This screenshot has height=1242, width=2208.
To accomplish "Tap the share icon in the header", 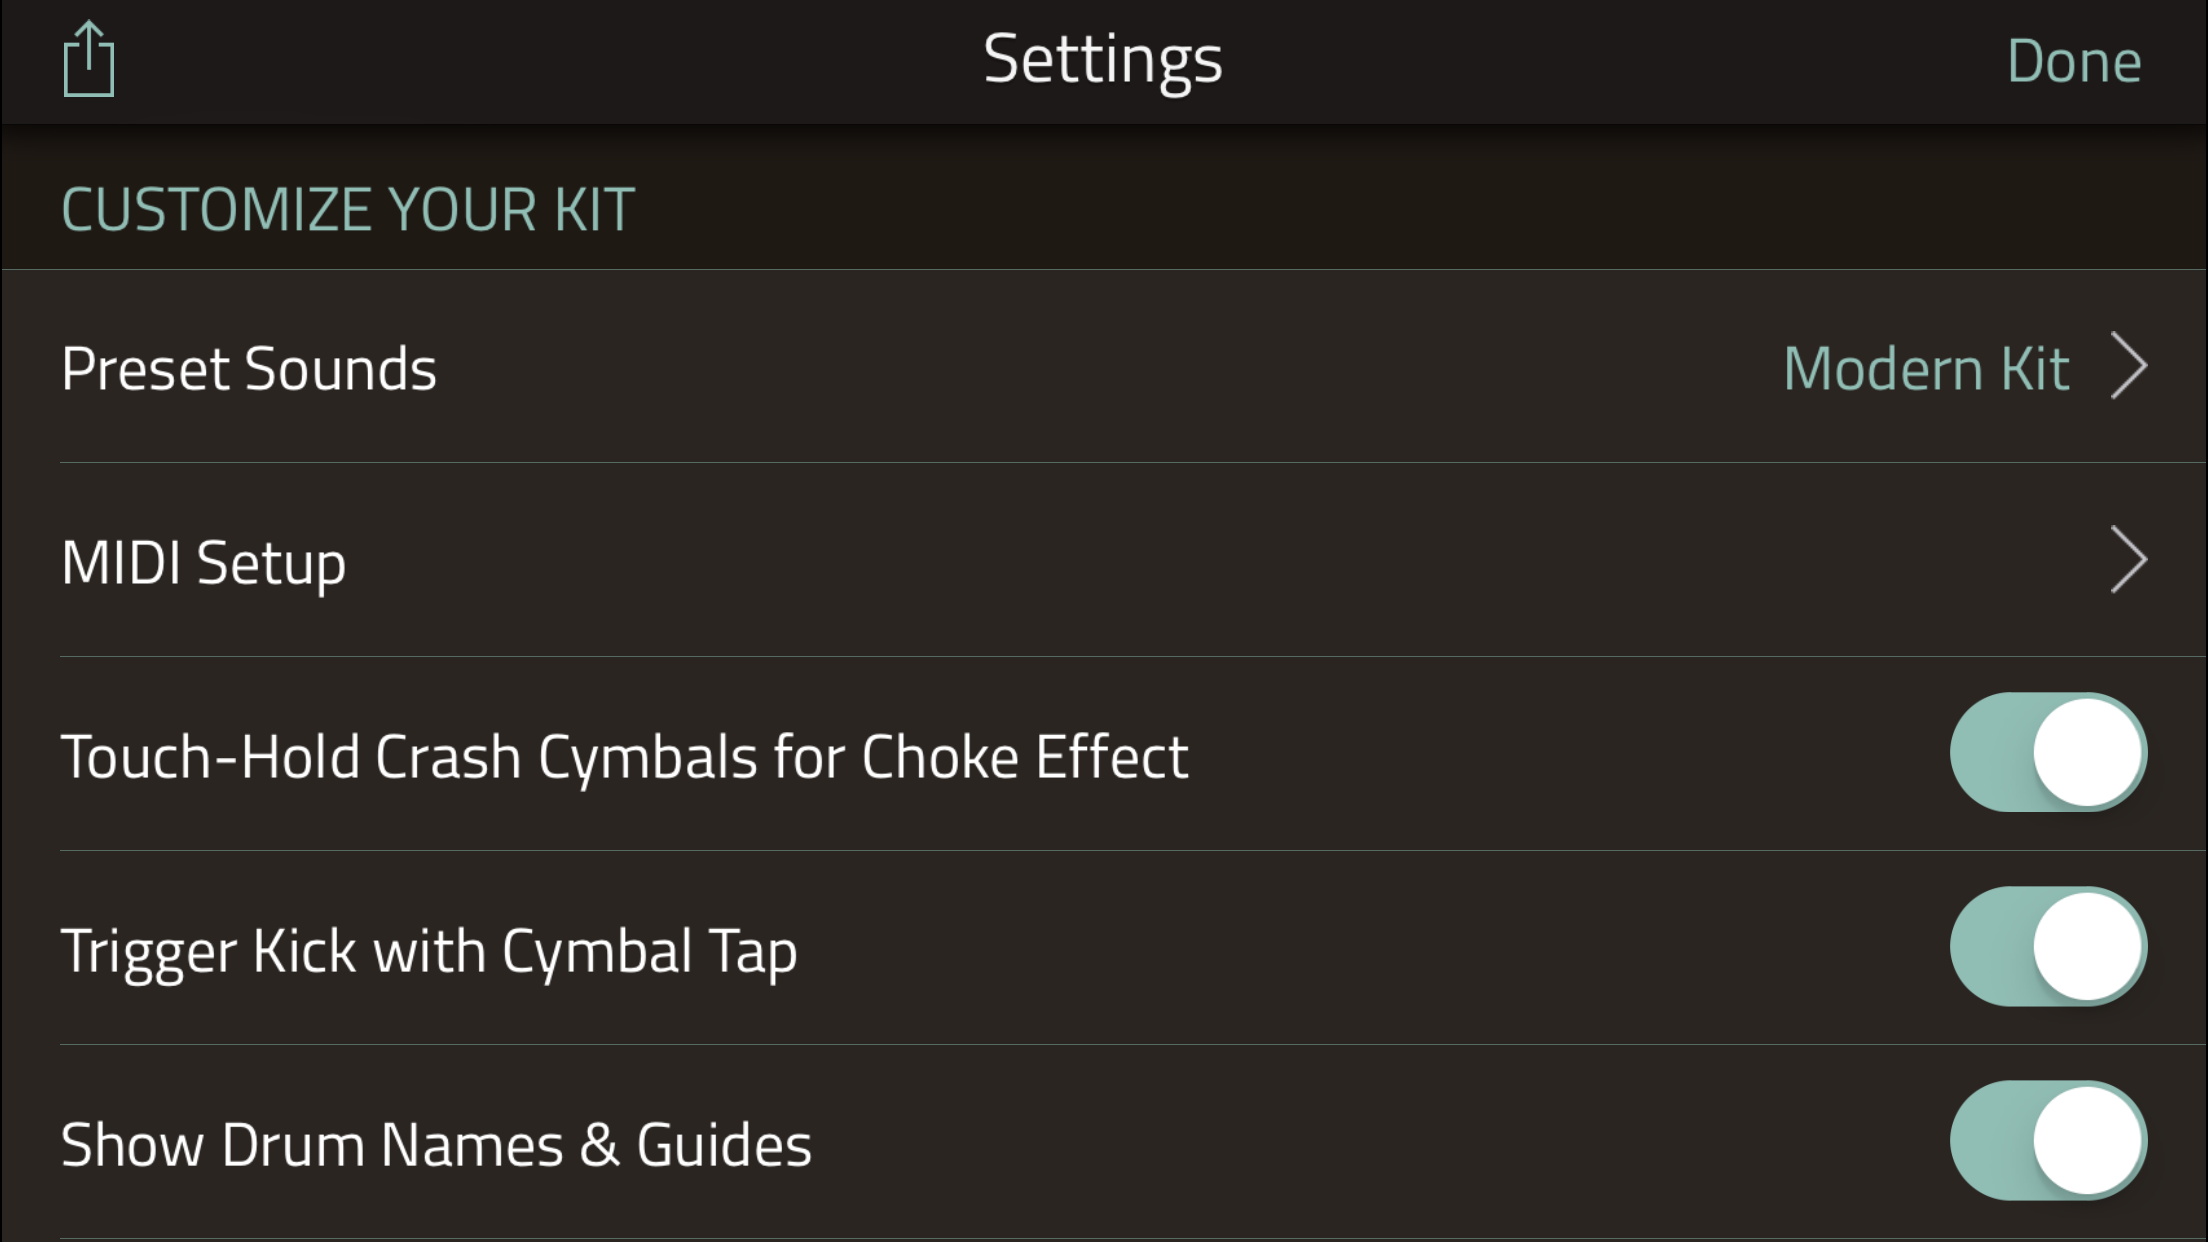I will point(89,60).
